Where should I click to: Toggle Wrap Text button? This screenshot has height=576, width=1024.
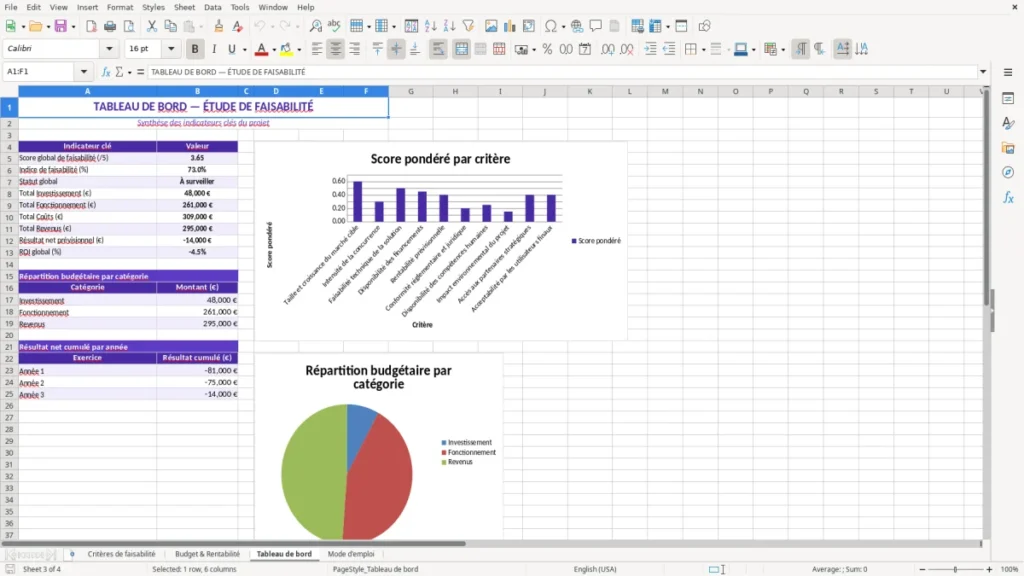[x=438, y=49]
